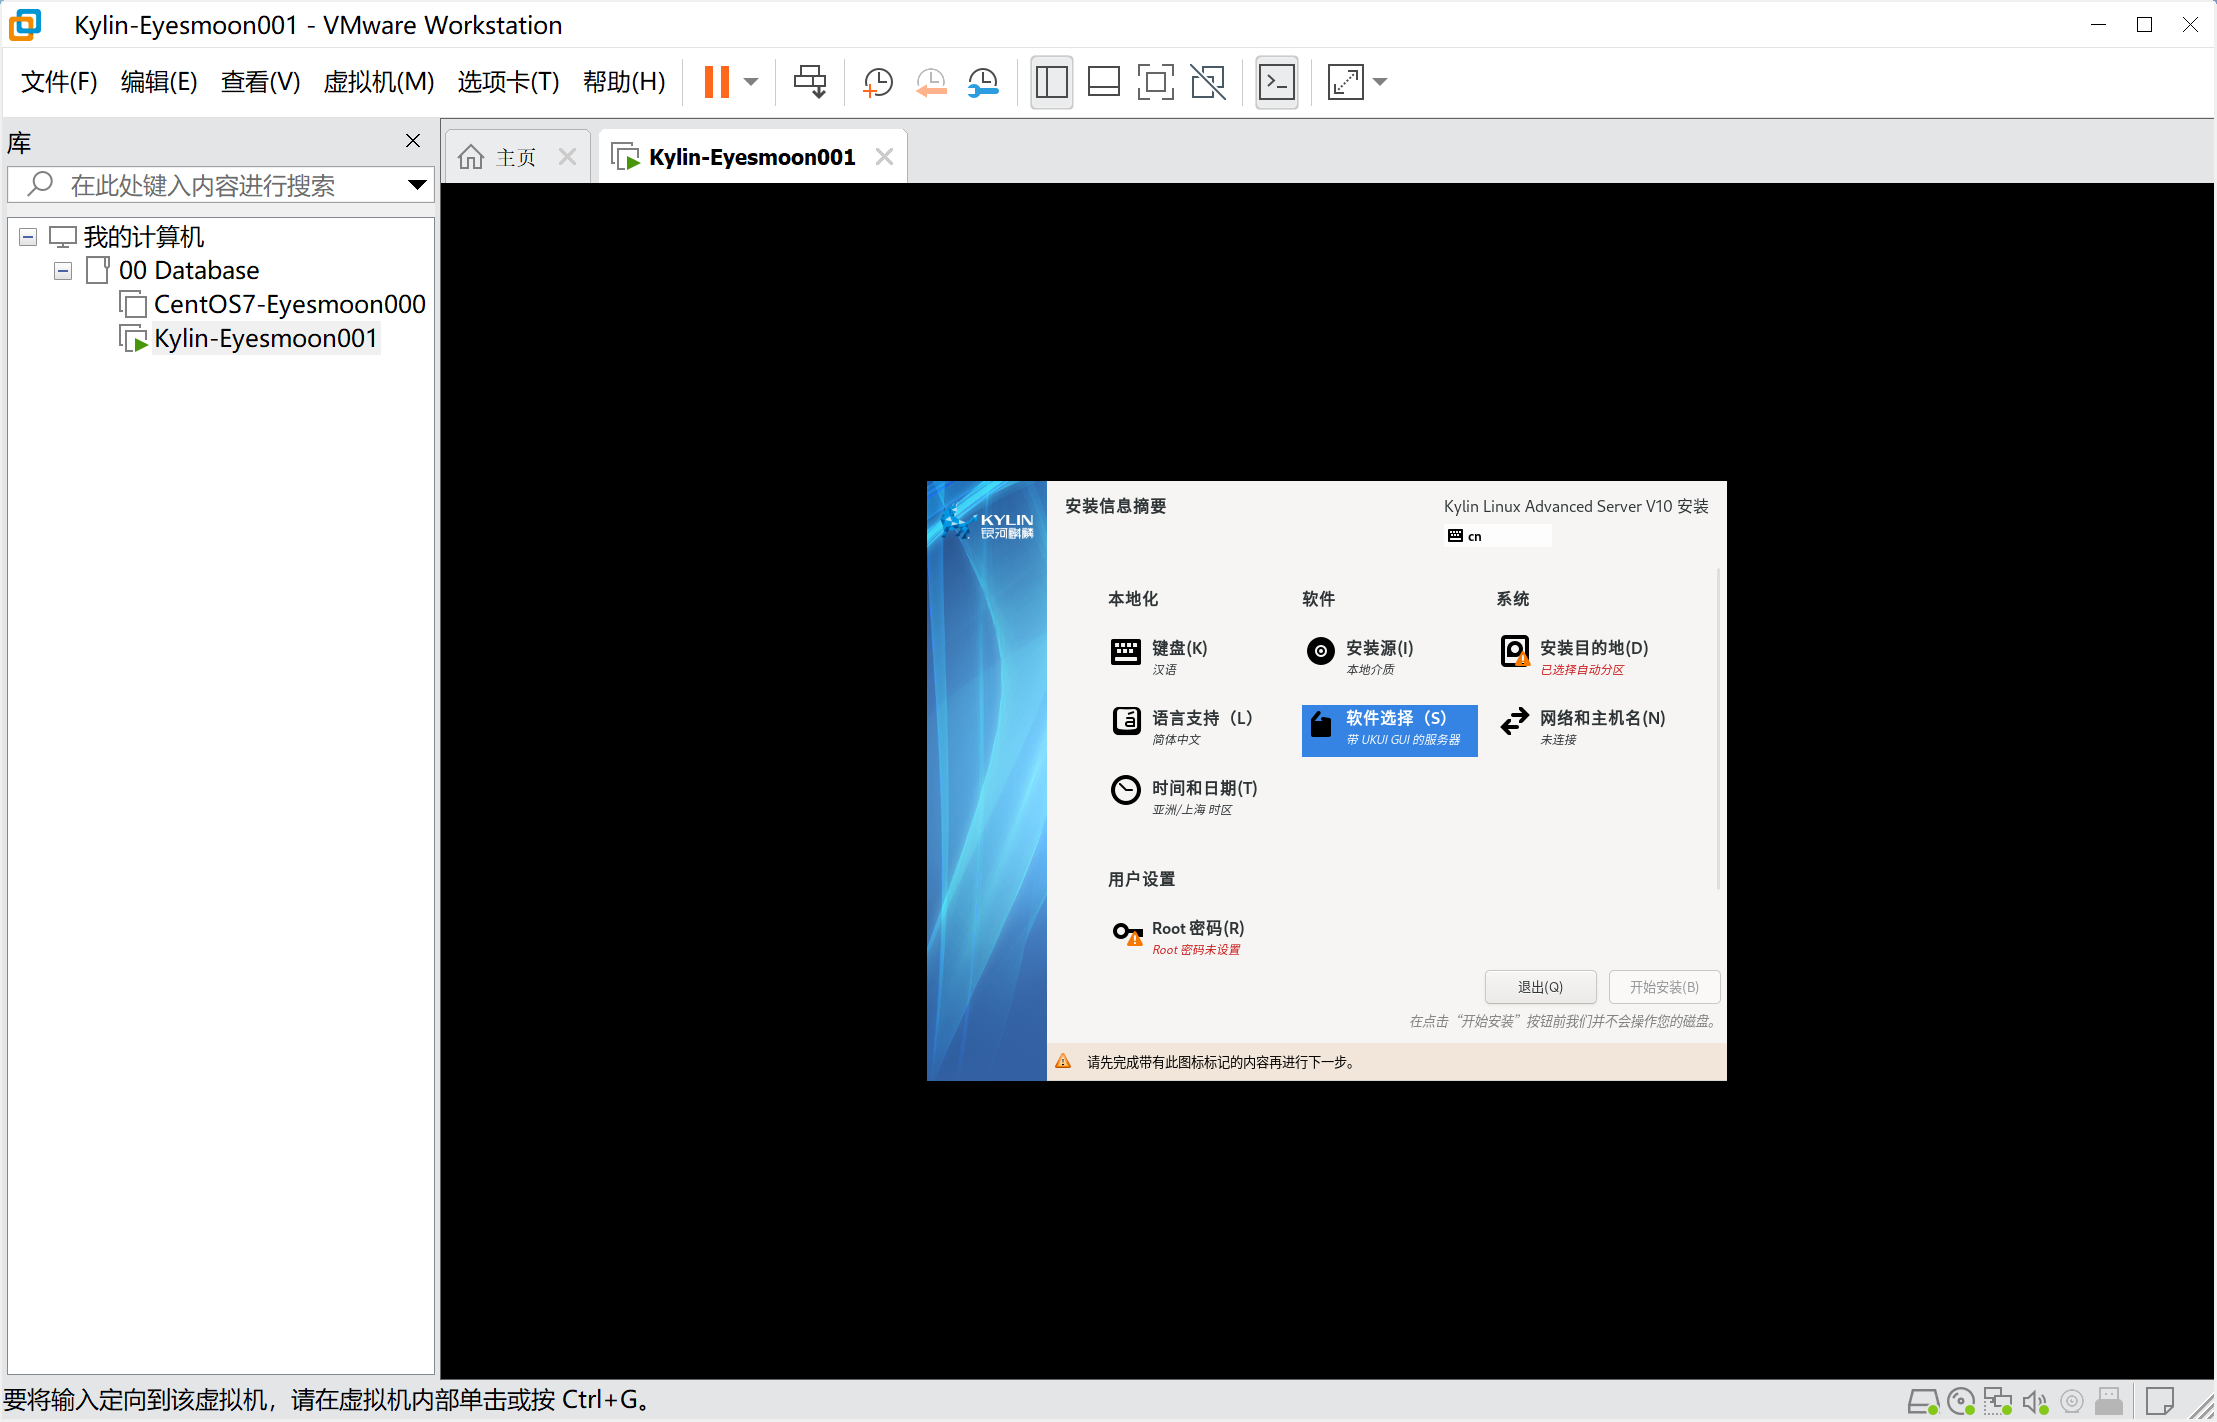This screenshot has height=1422, width=2217.
Task: Click the send Ctrl+Alt+Del toolbar icon
Action: click(810, 82)
